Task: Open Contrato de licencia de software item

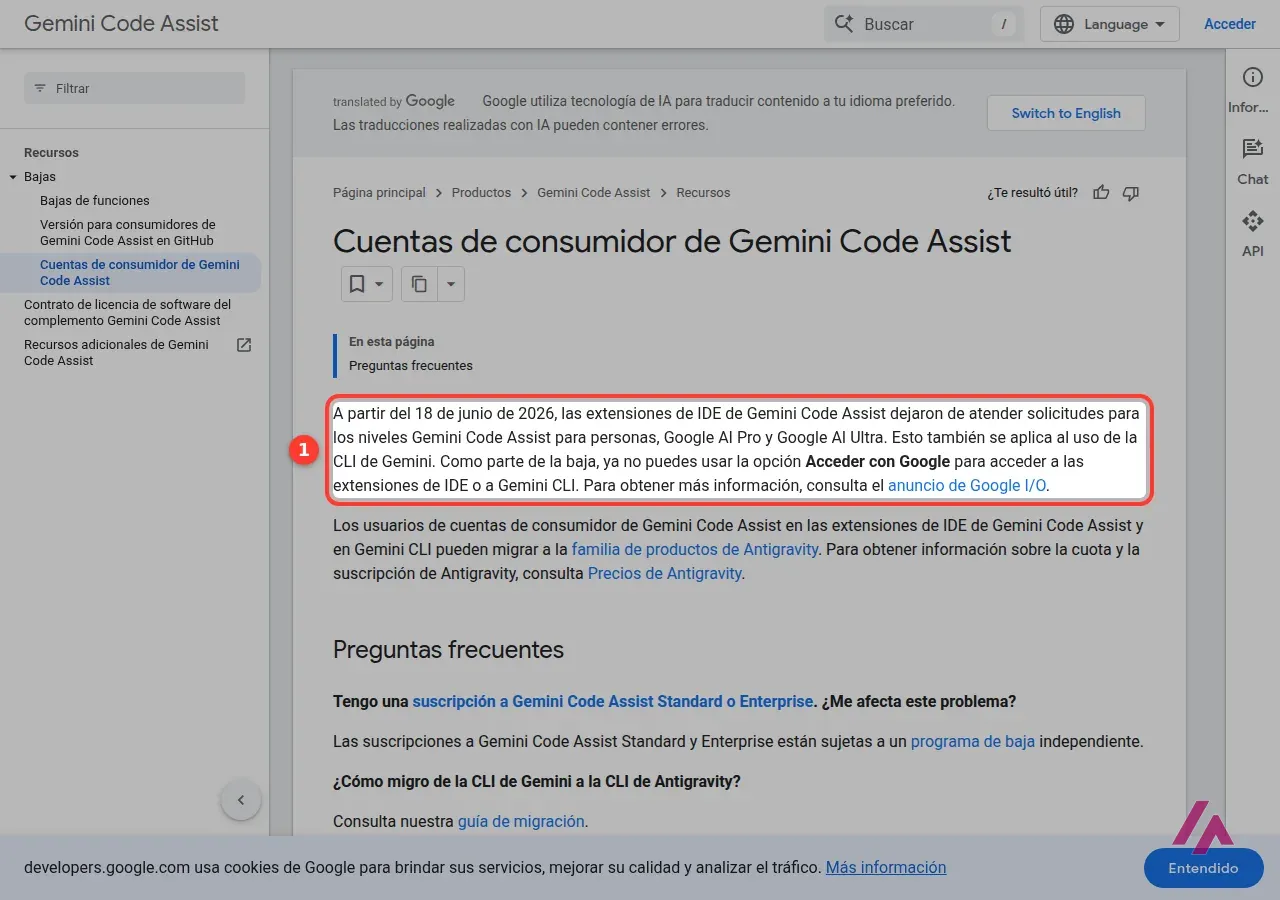Action: [x=128, y=313]
